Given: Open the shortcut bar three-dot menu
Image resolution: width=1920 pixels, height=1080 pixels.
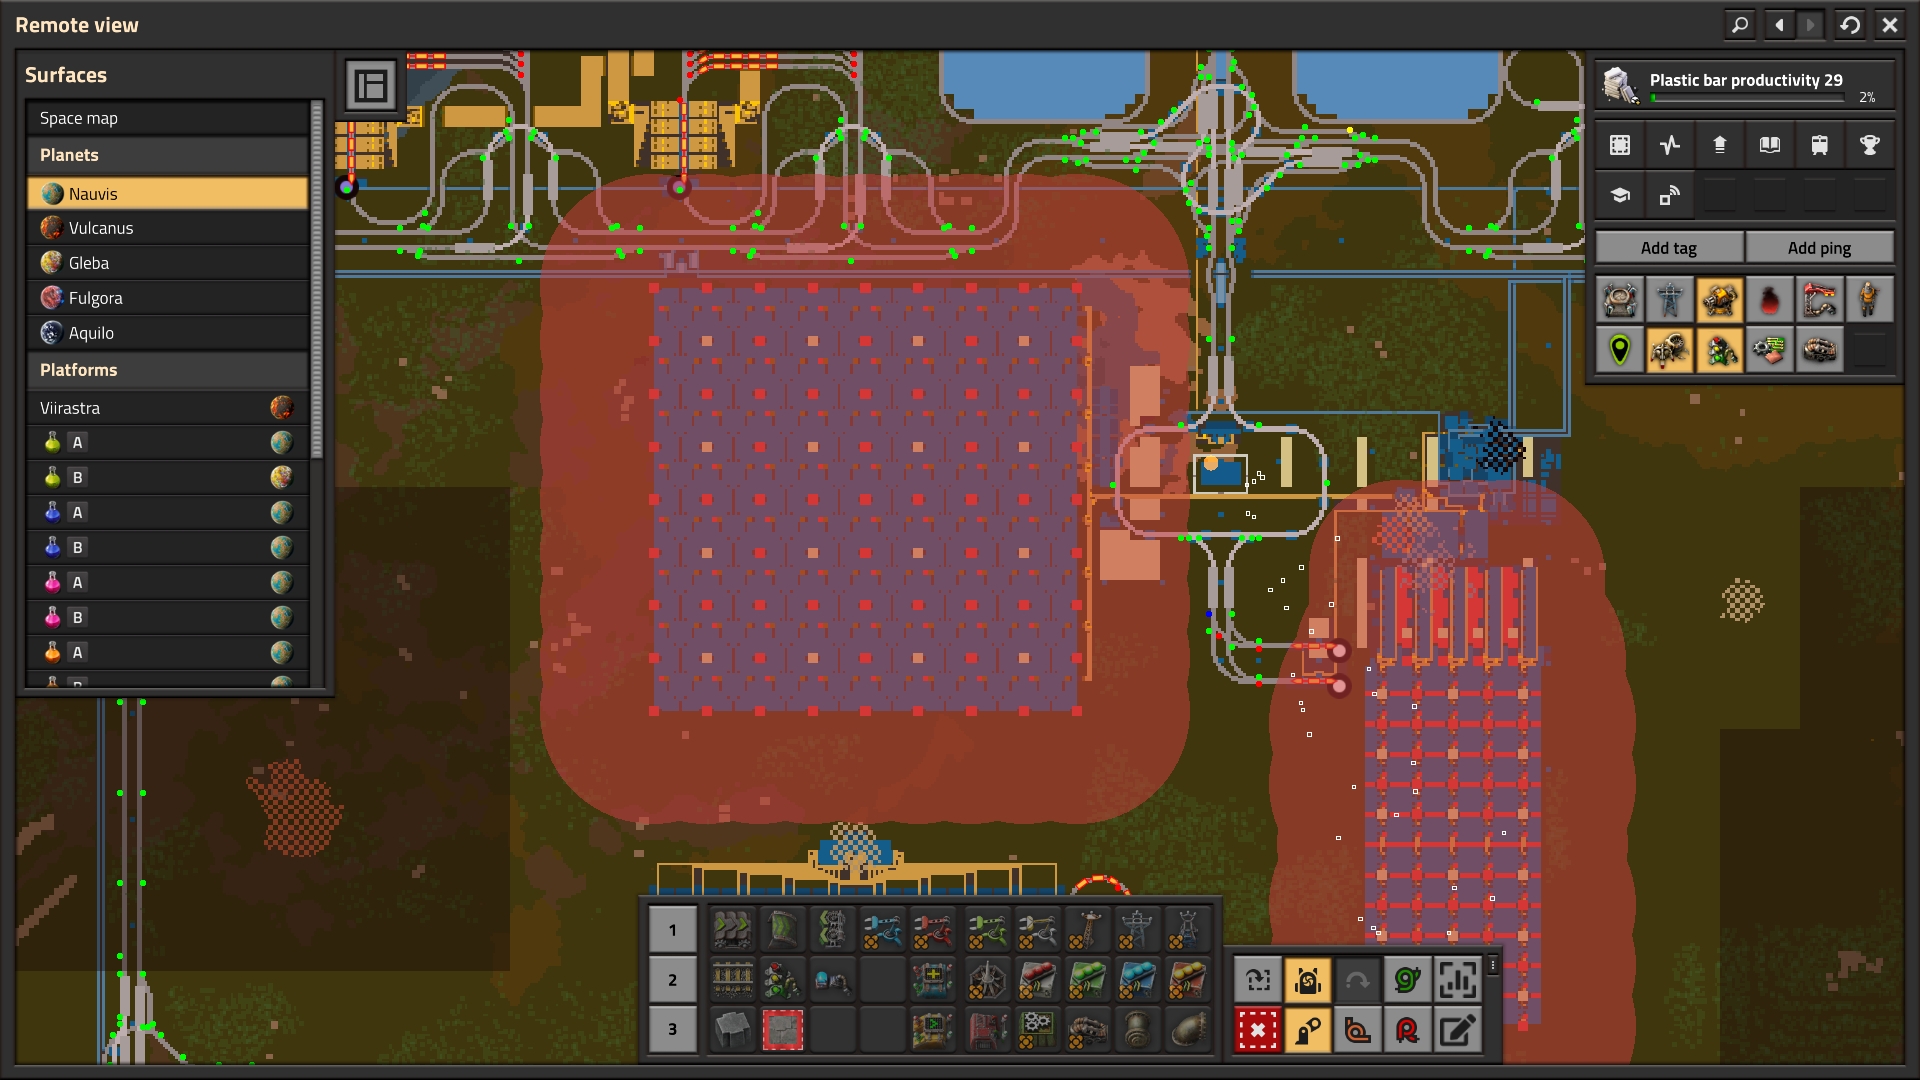Looking at the screenshot, I should 1493,965.
